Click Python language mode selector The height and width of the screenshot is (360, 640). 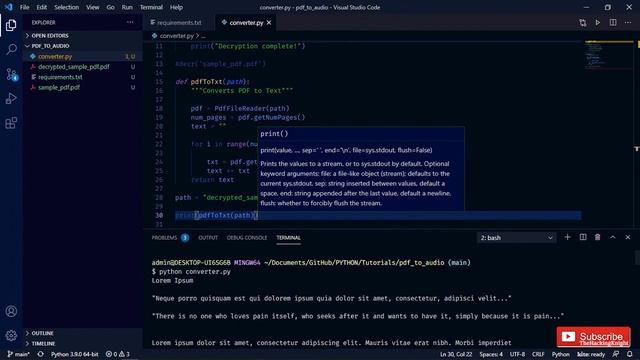click(560, 354)
